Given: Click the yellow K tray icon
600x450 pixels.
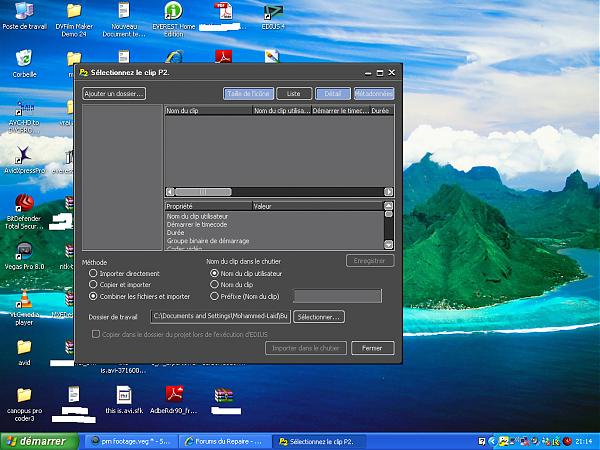Looking at the screenshot, I should click(x=556, y=441).
